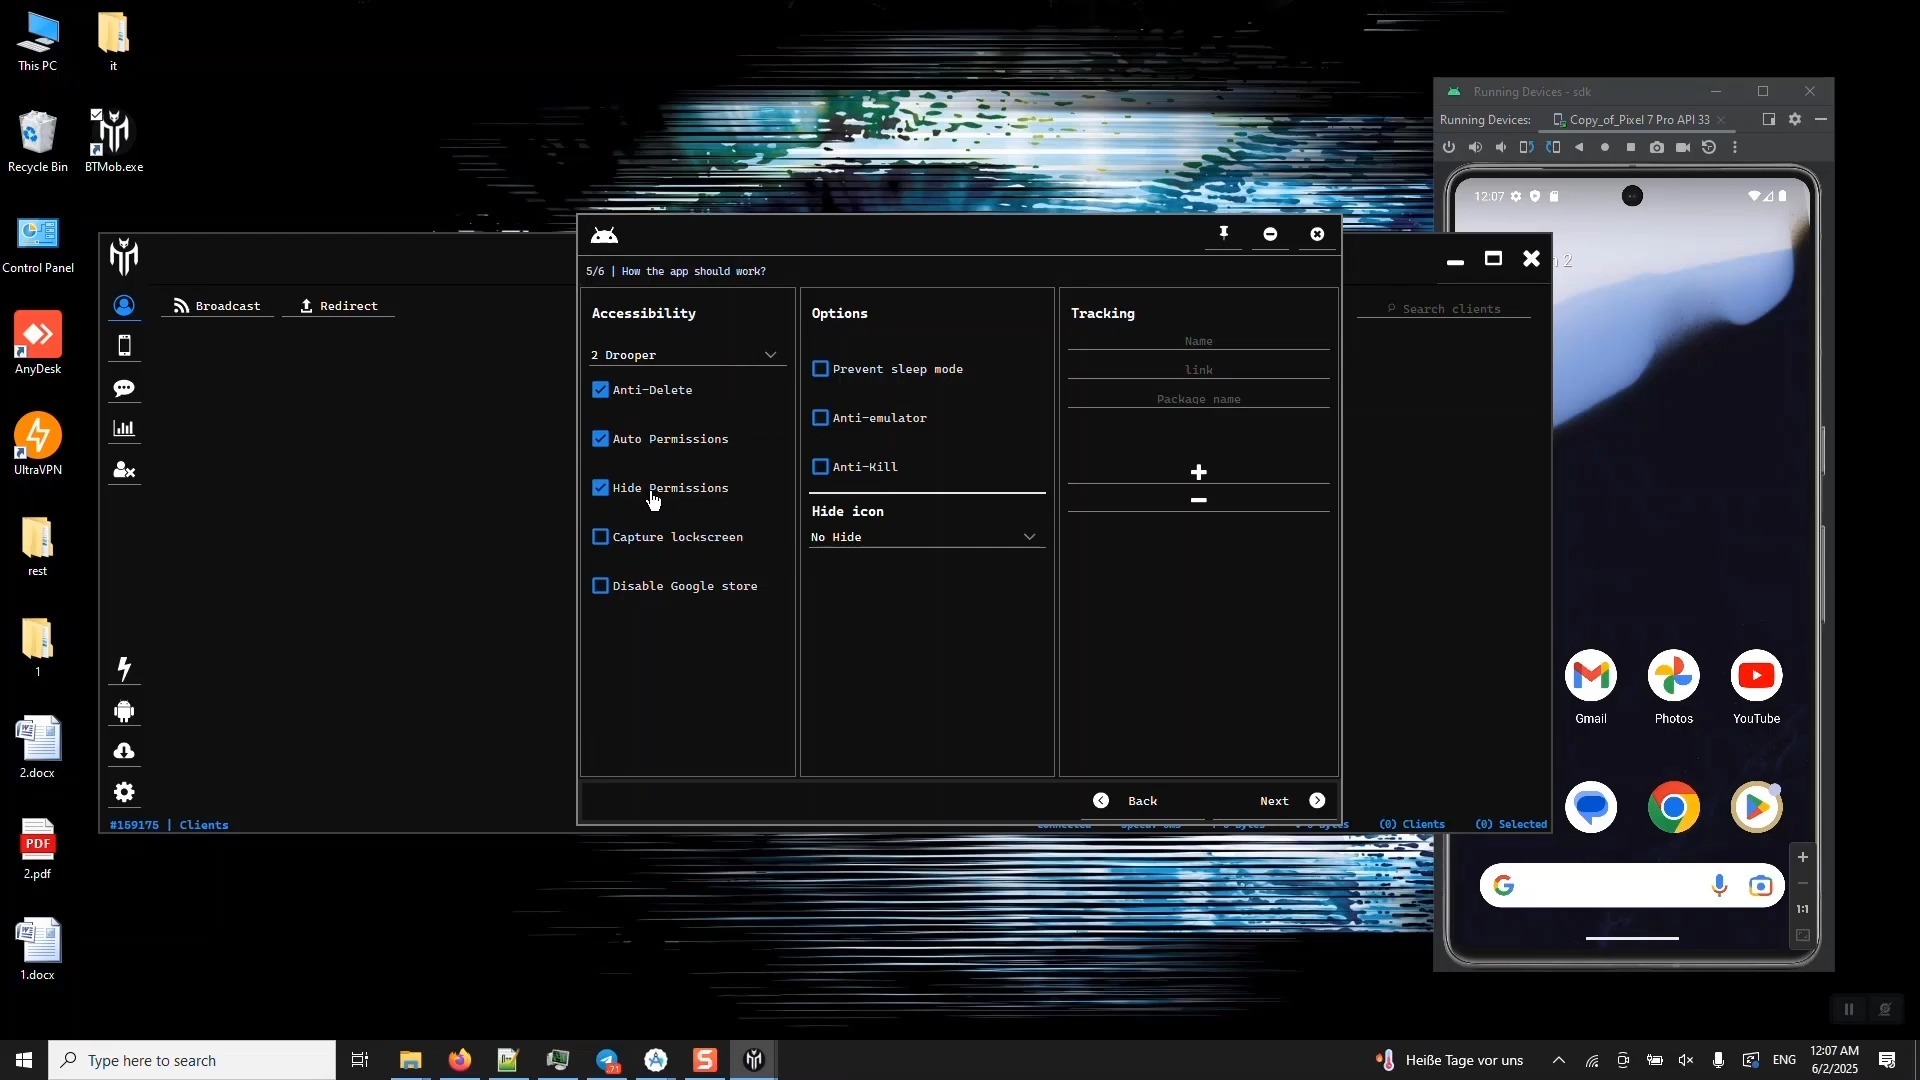Open Firefox from the taskbar
The width and height of the screenshot is (1920, 1080).
coord(460,1060)
